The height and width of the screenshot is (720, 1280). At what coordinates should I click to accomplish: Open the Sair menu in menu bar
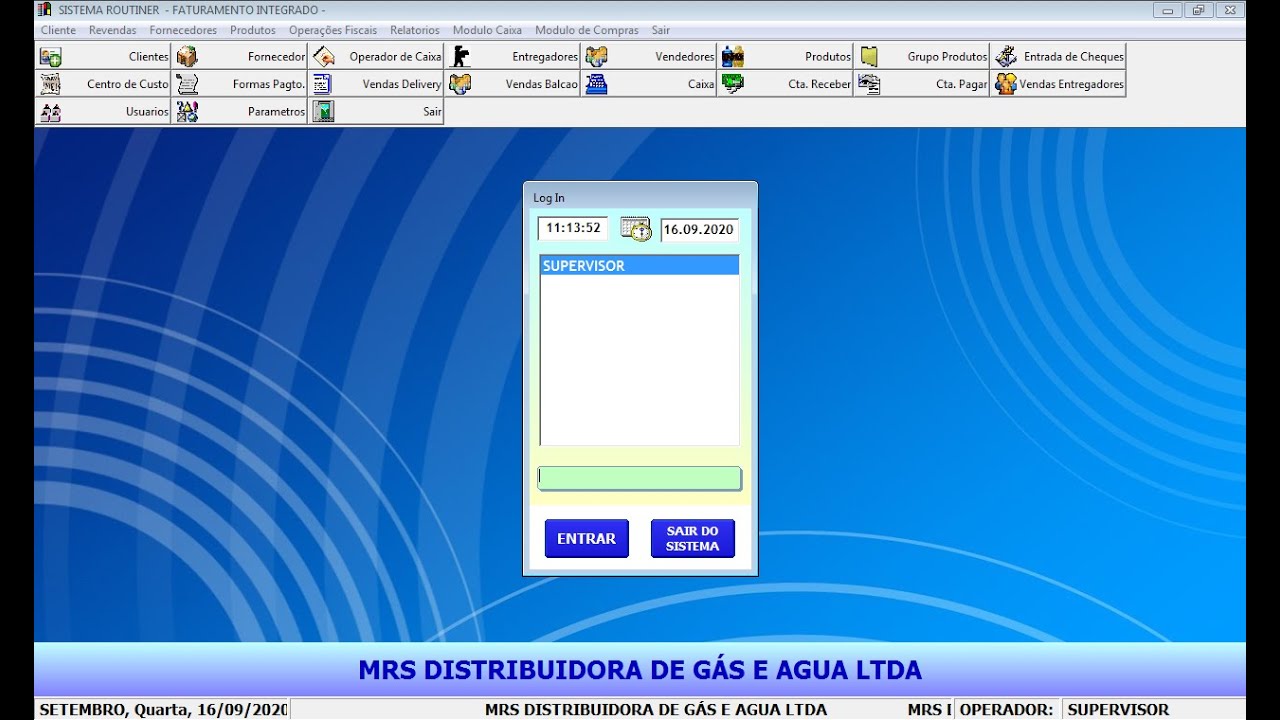[661, 30]
